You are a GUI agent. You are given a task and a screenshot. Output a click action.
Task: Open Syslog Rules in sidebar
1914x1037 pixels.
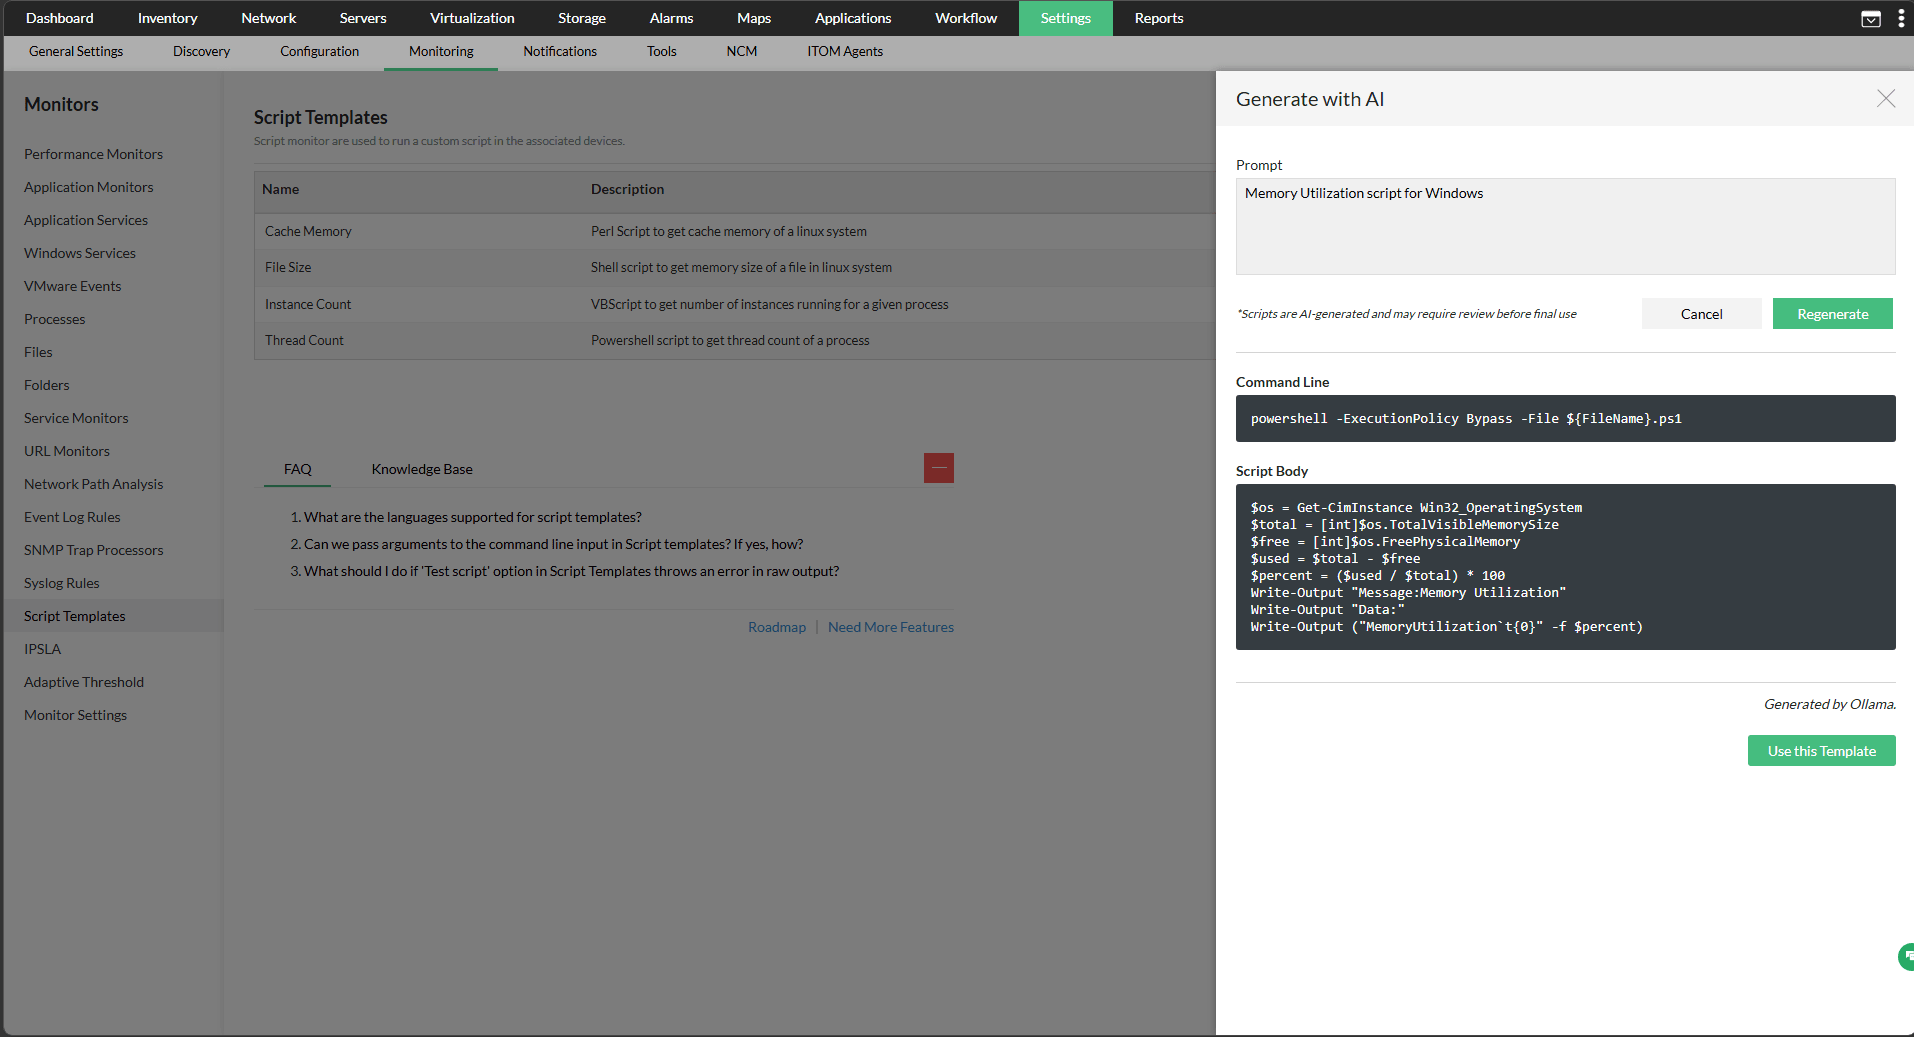[61, 583]
